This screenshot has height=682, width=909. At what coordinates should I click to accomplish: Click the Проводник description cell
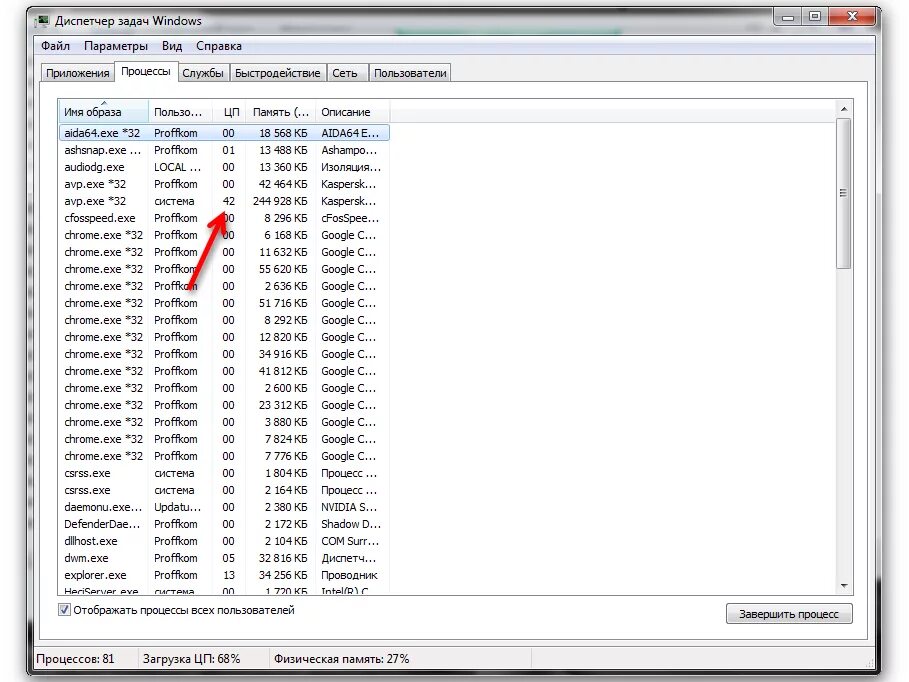pyautogui.click(x=349, y=575)
